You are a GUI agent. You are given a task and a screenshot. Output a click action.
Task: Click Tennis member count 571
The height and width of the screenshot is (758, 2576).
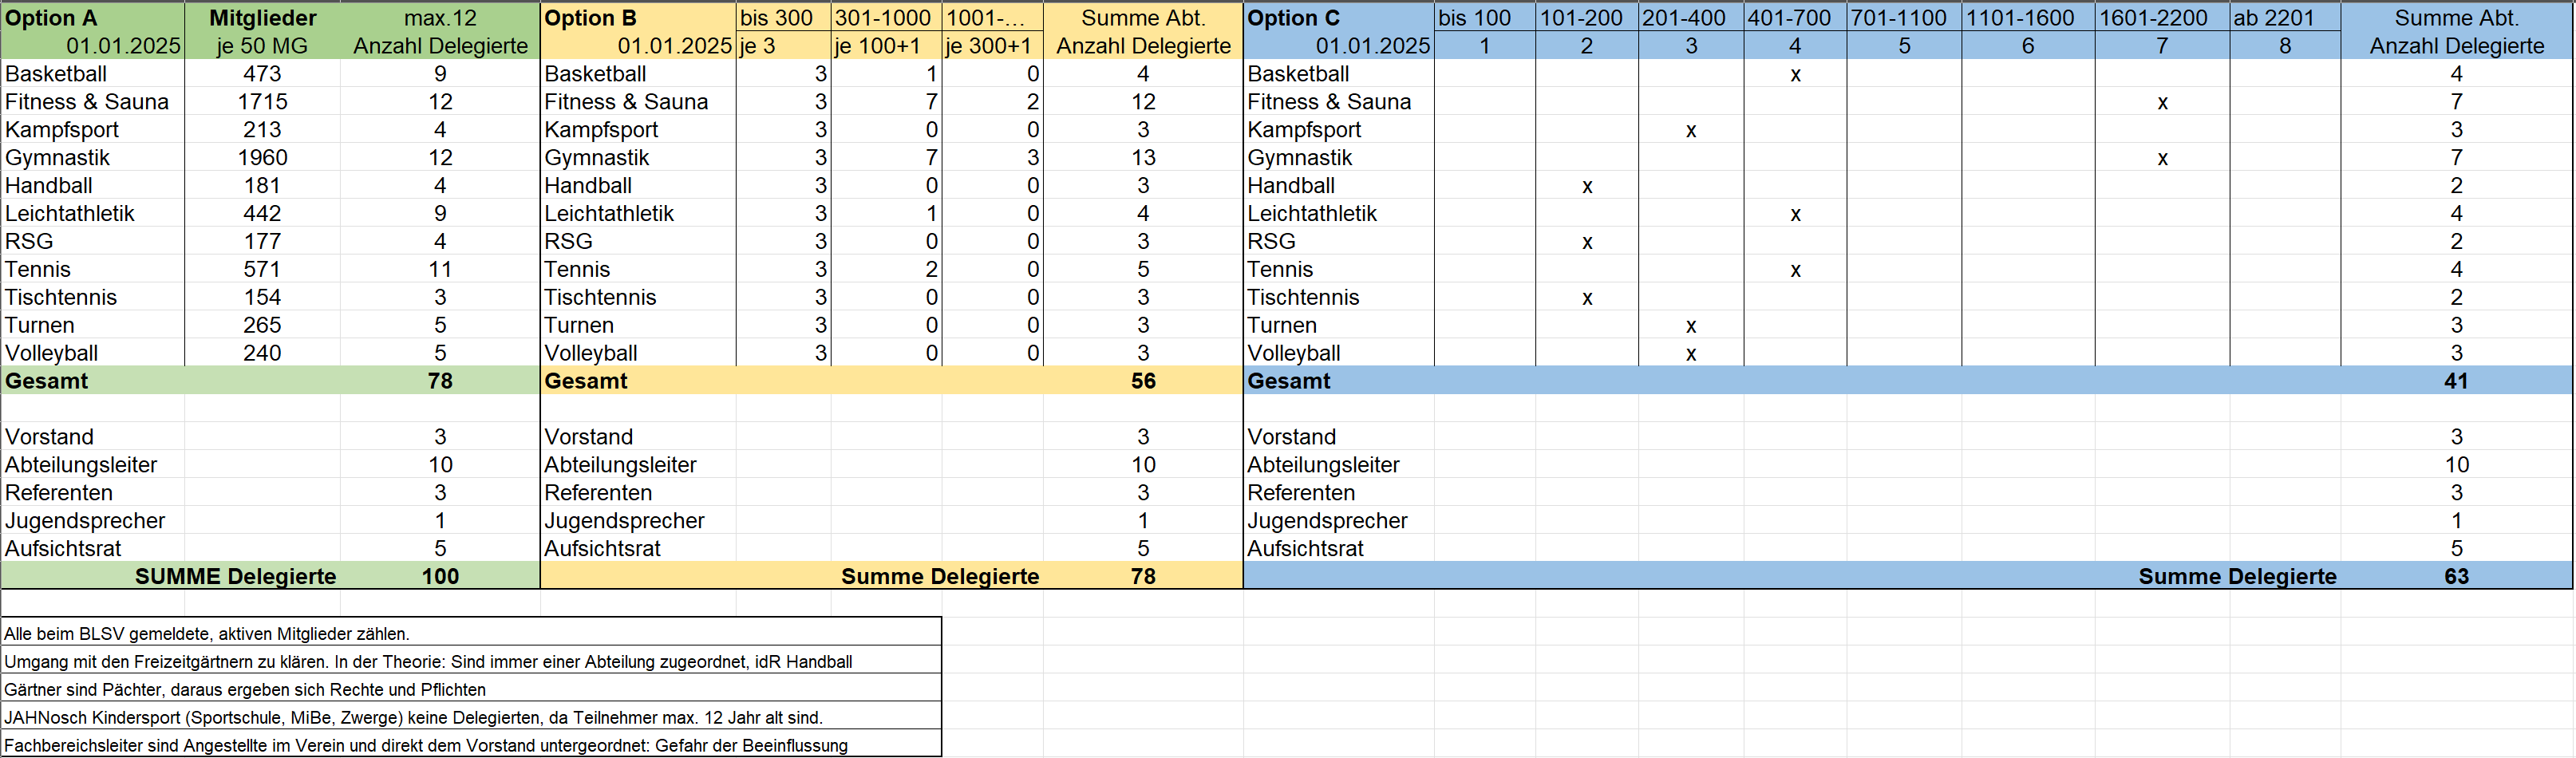point(262,269)
